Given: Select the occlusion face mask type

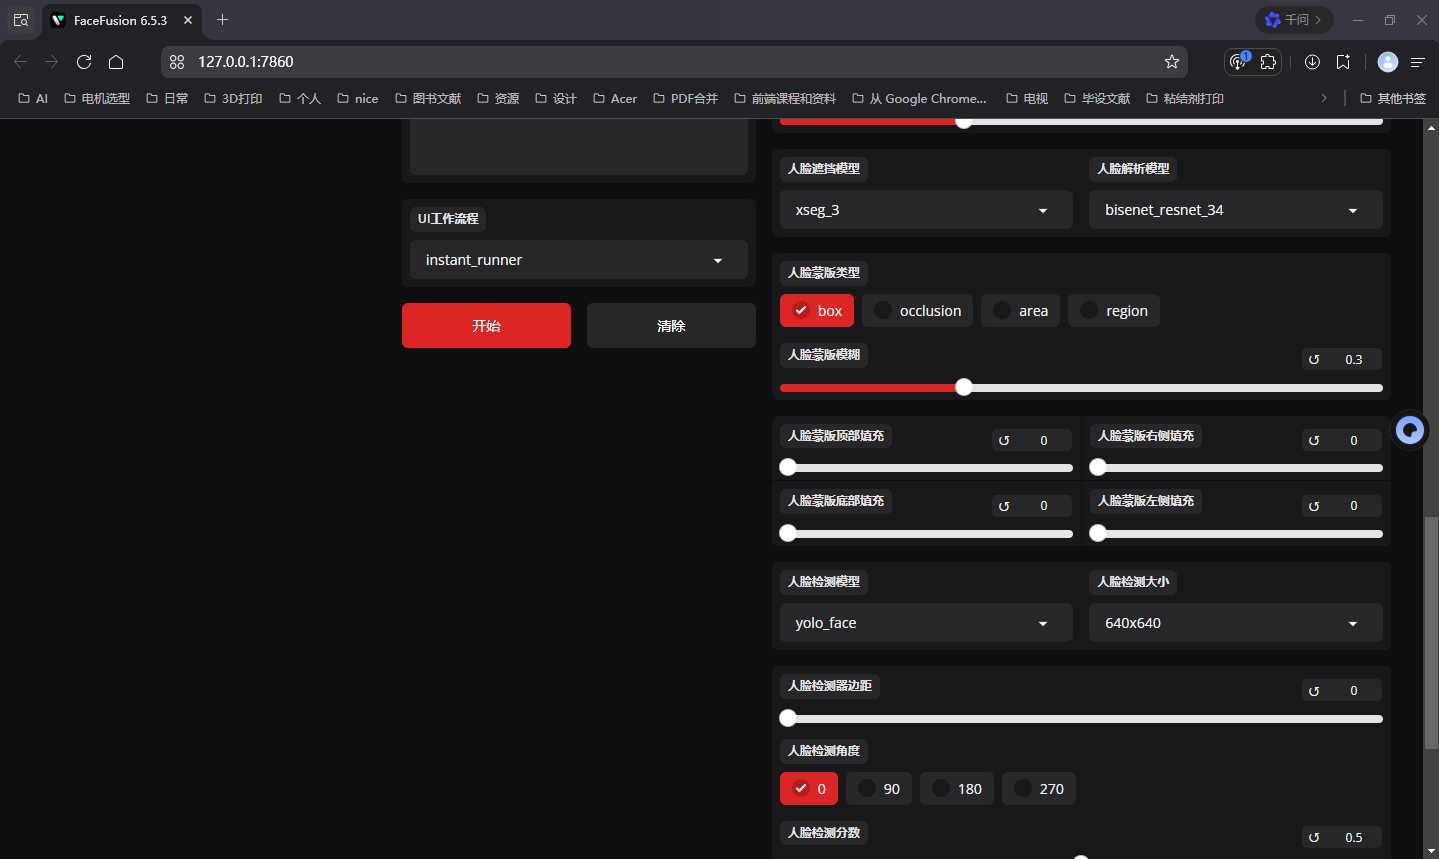Looking at the screenshot, I should (917, 311).
